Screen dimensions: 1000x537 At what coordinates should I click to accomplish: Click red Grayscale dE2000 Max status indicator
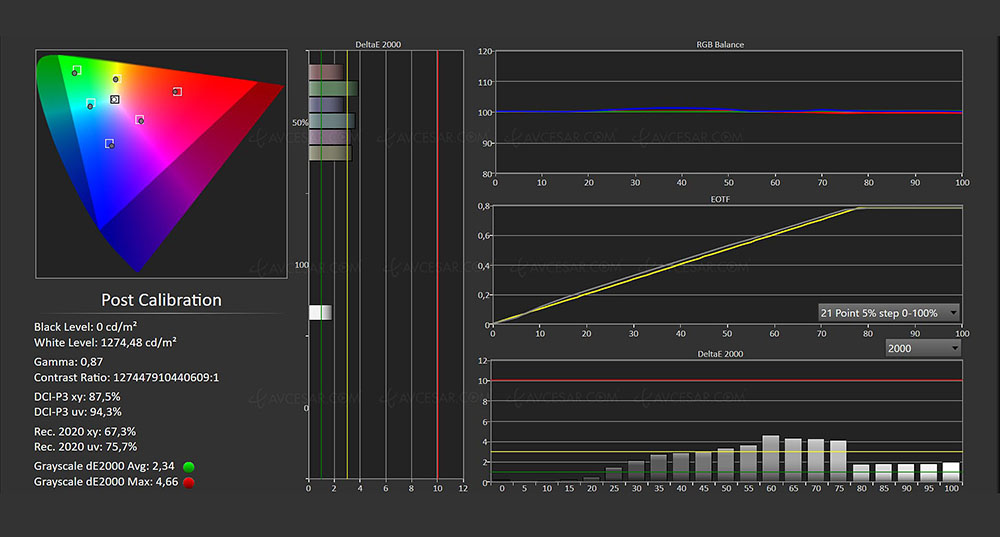tap(189, 482)
